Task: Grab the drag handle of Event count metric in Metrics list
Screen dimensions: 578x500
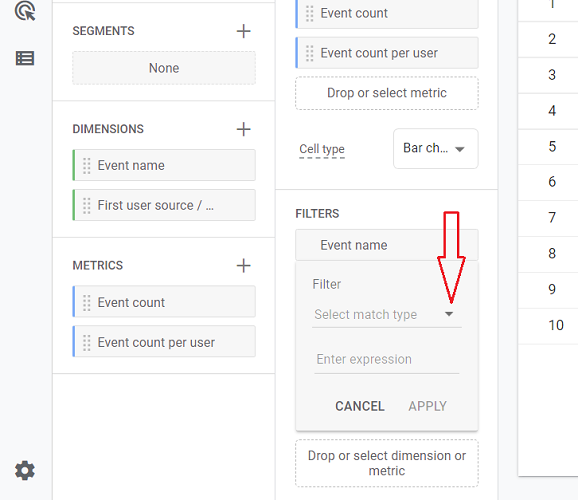Action: coord(87,303)
